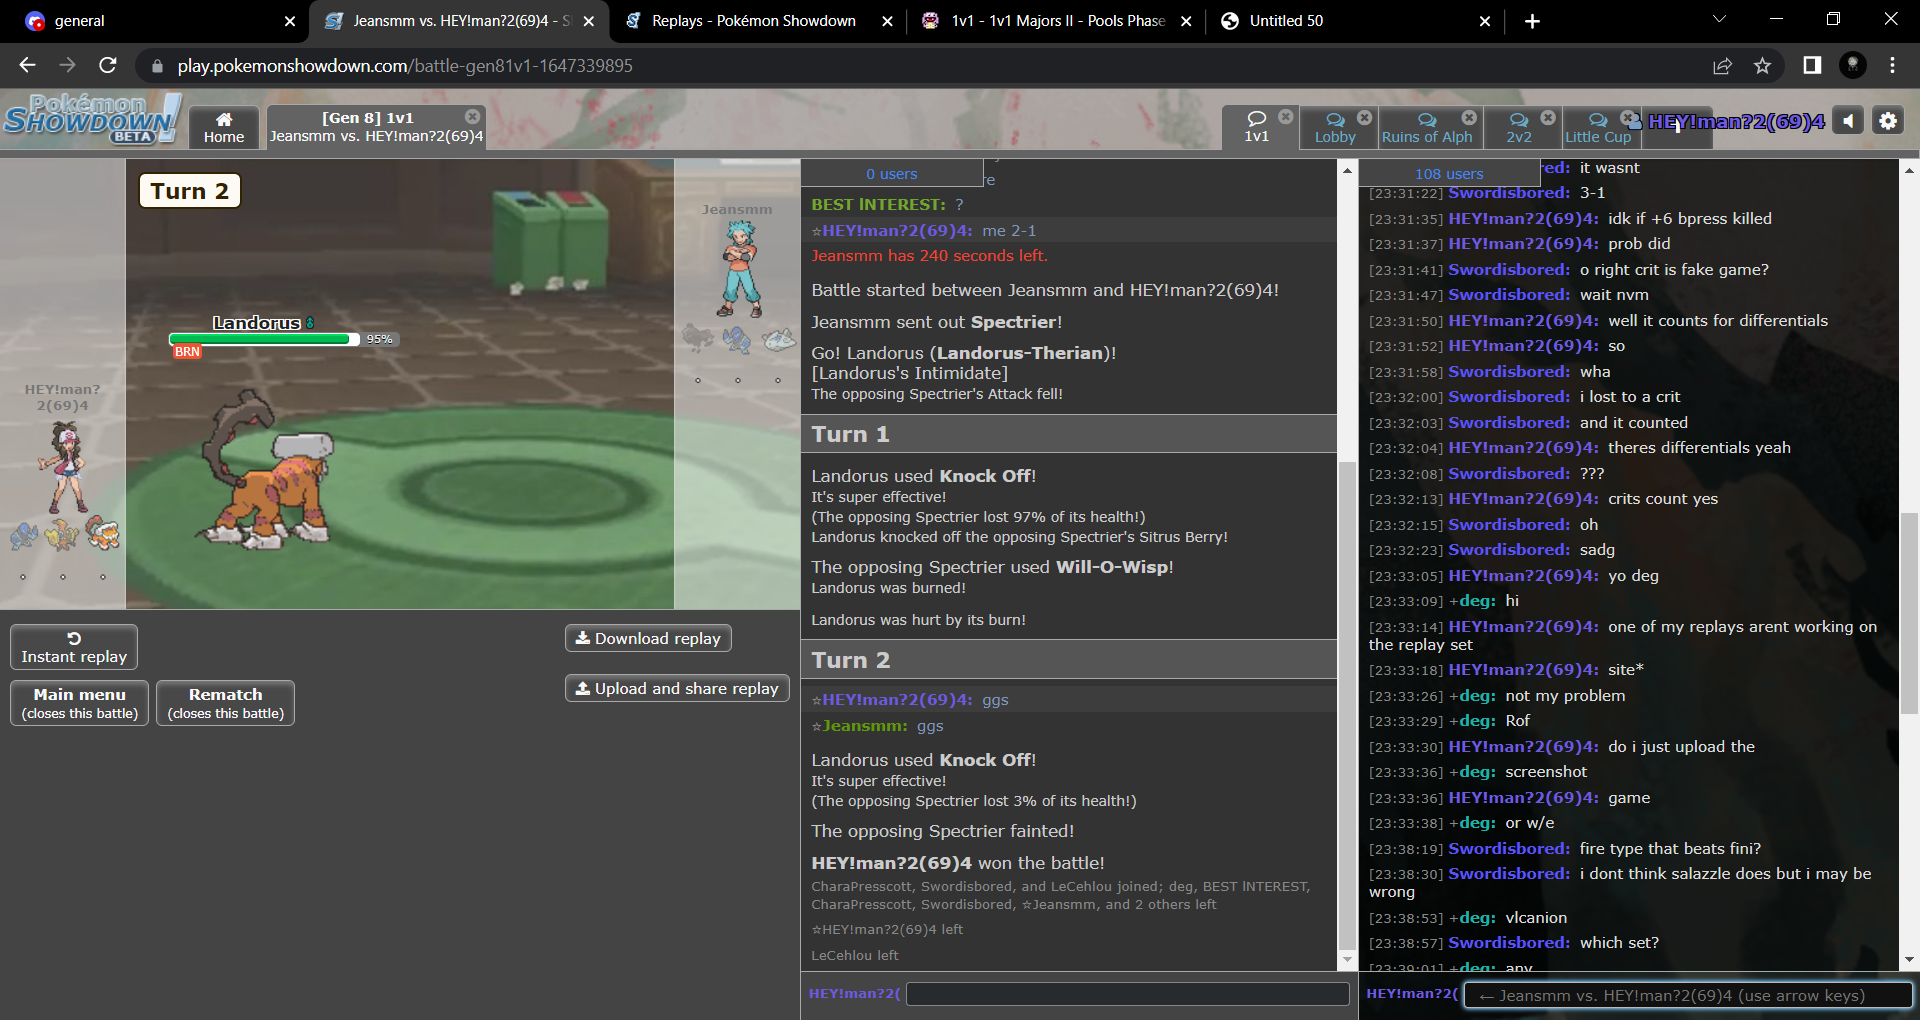Click Jeansmm name next to 'ggs'
Viewport: 1920px width, 1020px height.
point(864,726)
